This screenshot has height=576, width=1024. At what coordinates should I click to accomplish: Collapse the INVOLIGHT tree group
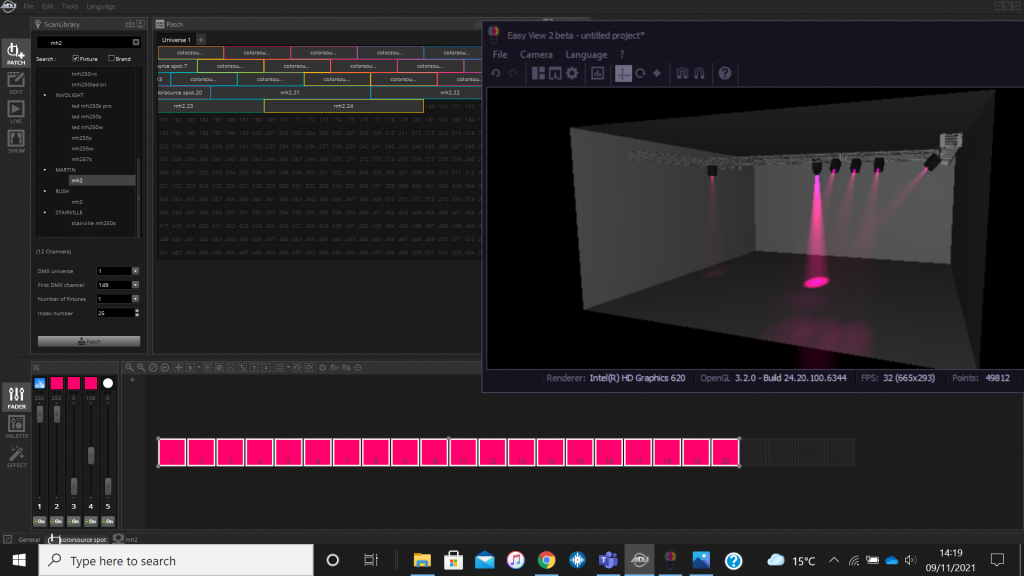(45, 95)
